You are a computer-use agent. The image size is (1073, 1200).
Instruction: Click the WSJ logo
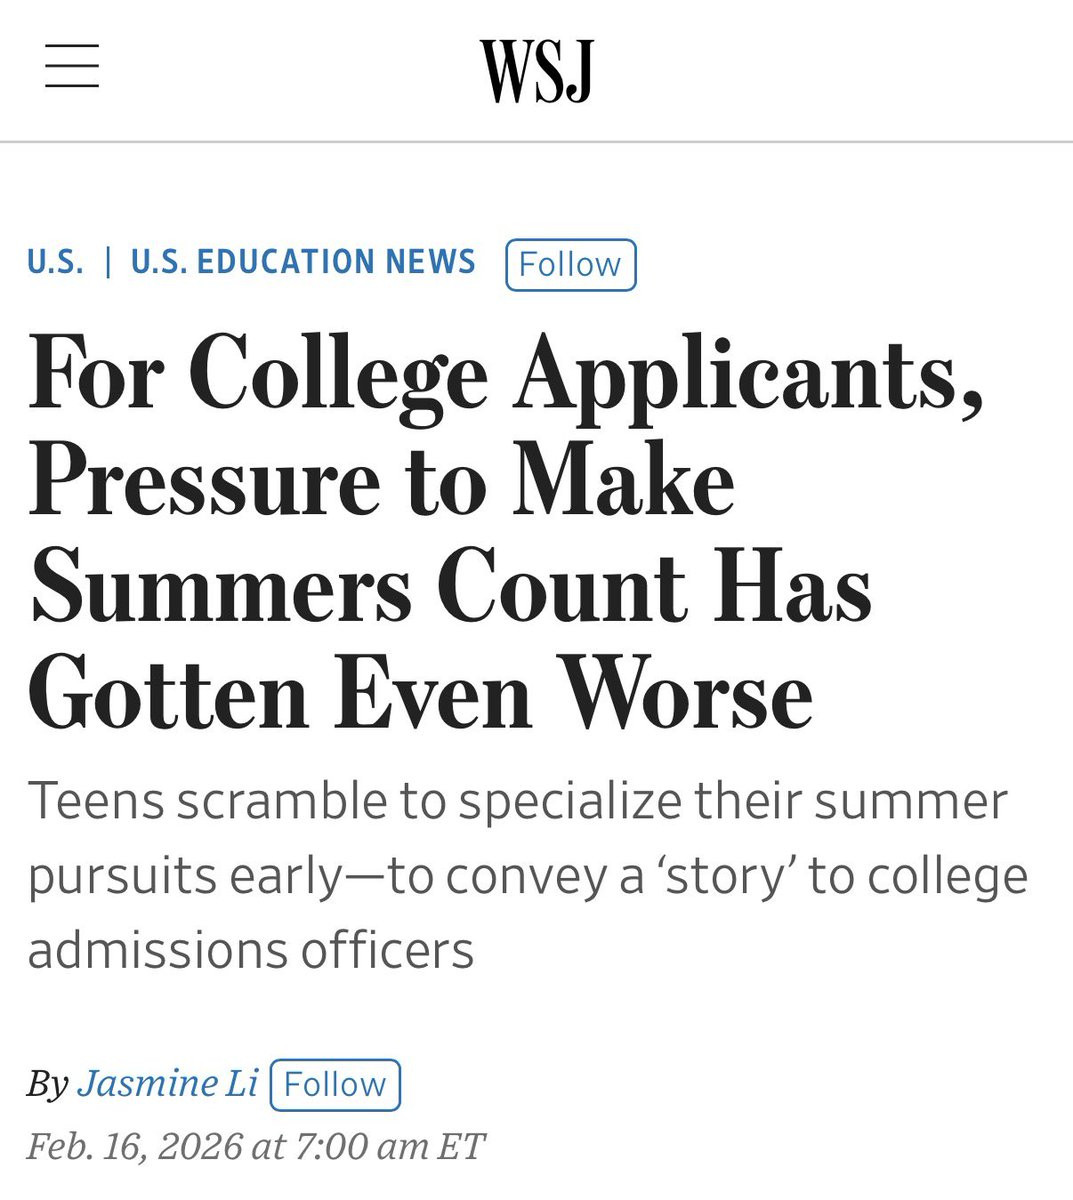click(x=537, y=71)
